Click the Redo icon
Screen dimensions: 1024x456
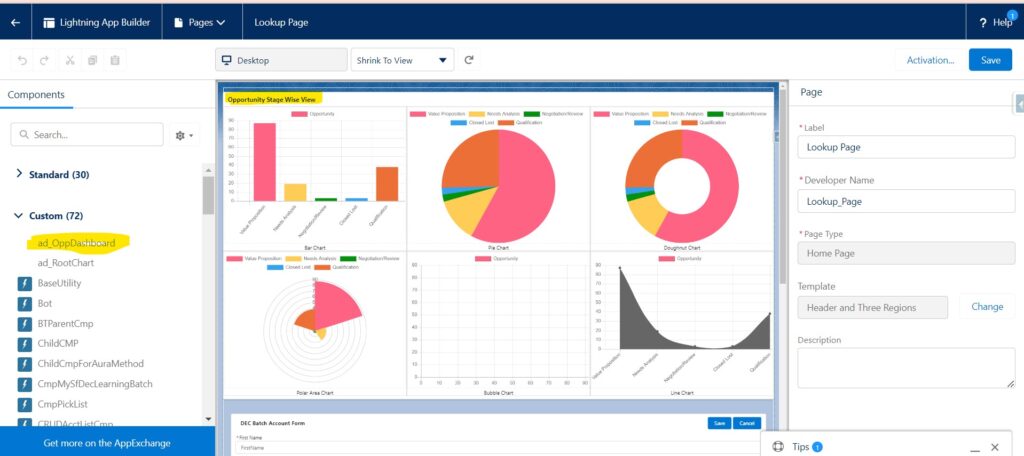[44, 60]
